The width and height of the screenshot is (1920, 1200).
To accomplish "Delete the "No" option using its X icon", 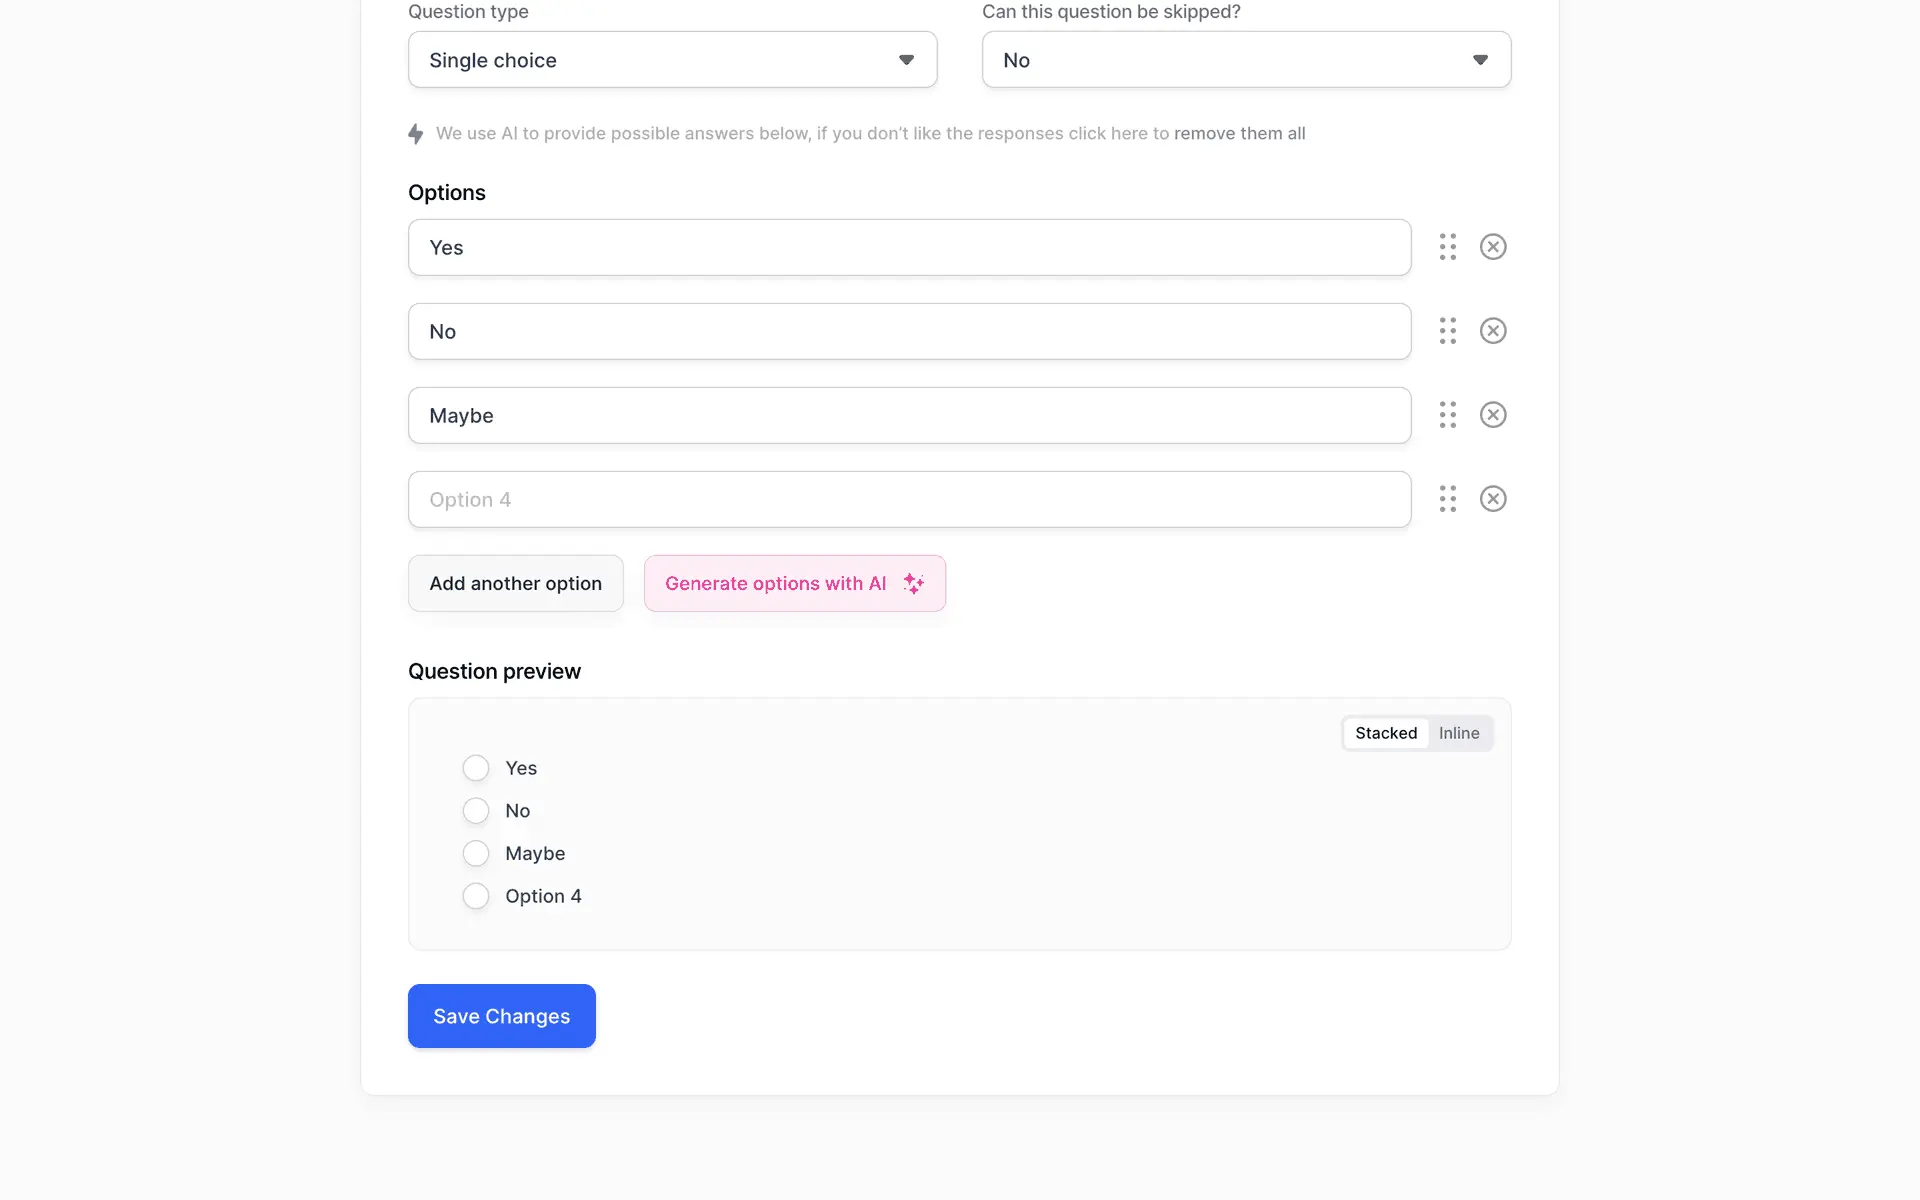I will [1493, 331].
